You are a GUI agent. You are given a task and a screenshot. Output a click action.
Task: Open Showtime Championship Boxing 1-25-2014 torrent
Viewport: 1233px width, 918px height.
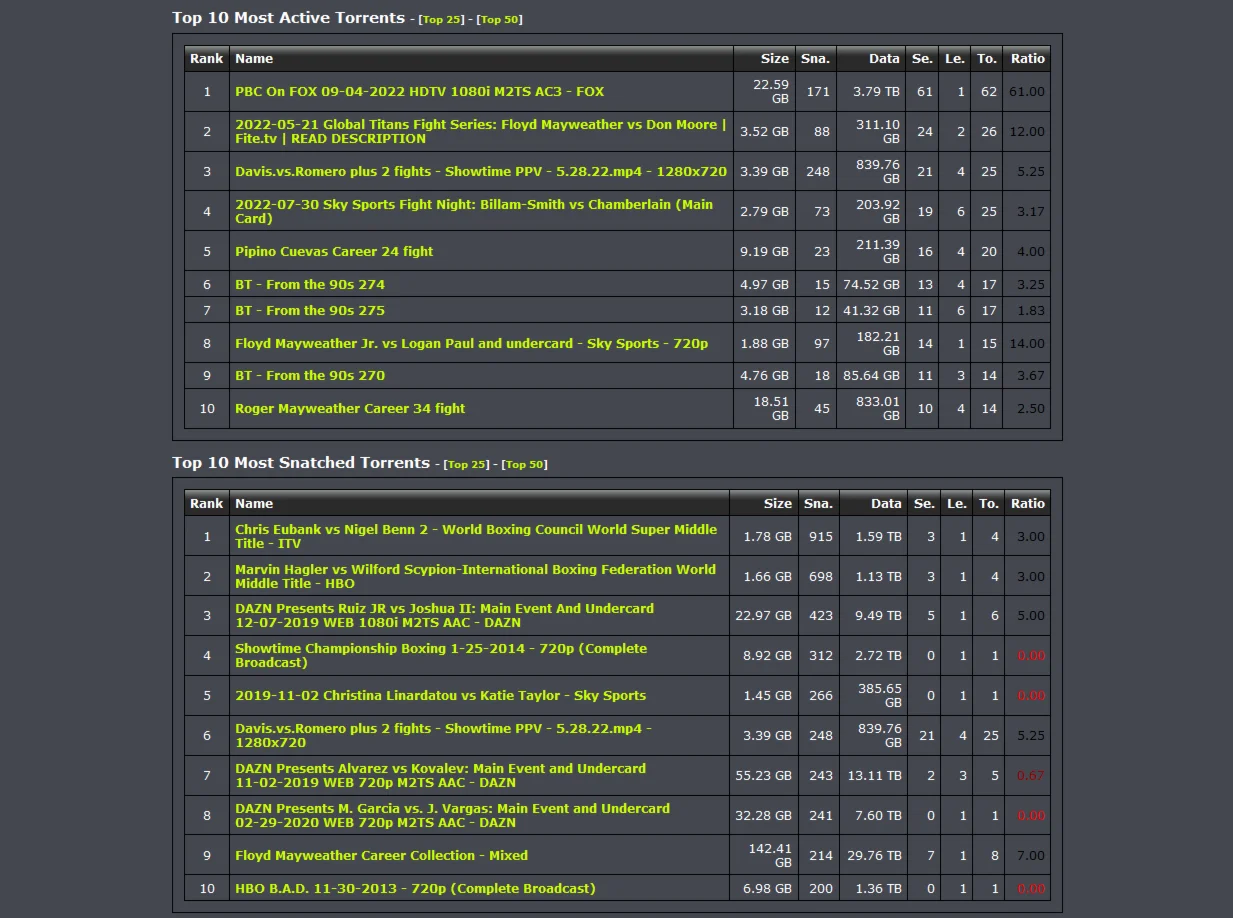point(441,655)
